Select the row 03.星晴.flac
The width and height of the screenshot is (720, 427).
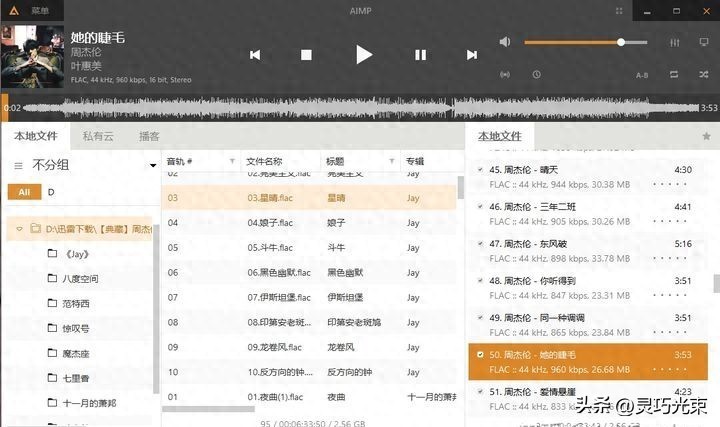tap(309, 198)
